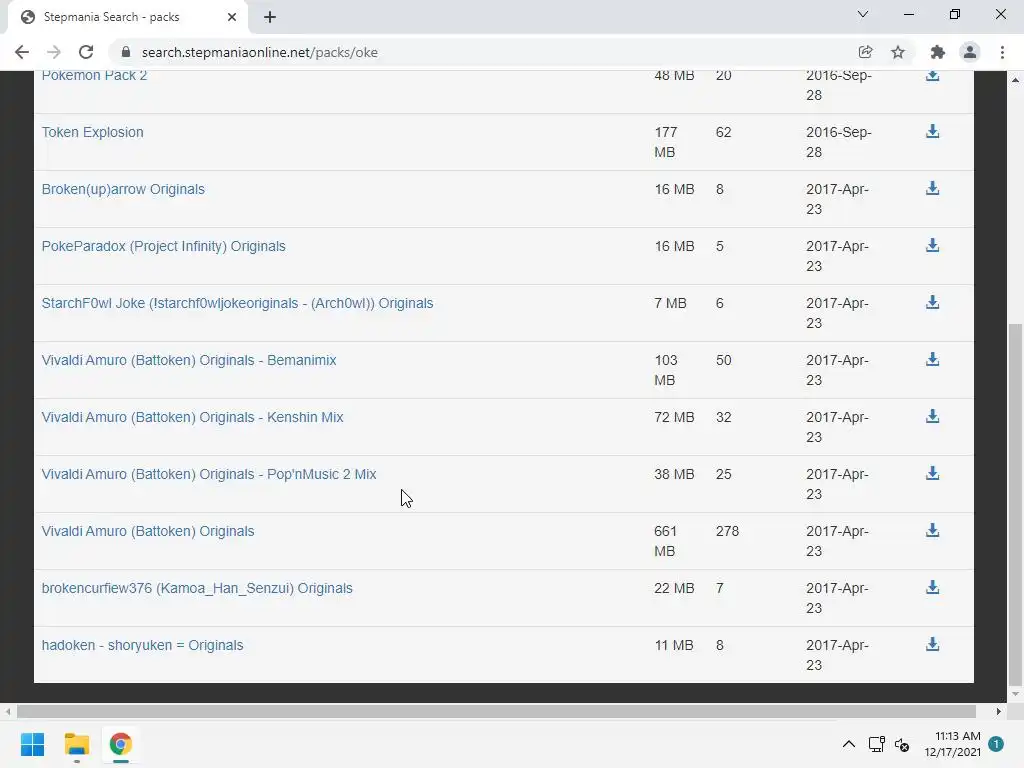The image size is (1024, 768).
Task: Open brokencurfiew376 (Kamoa_Han_Senzui) Originals link
Action: pyautogui.click(x=197, y=588)
